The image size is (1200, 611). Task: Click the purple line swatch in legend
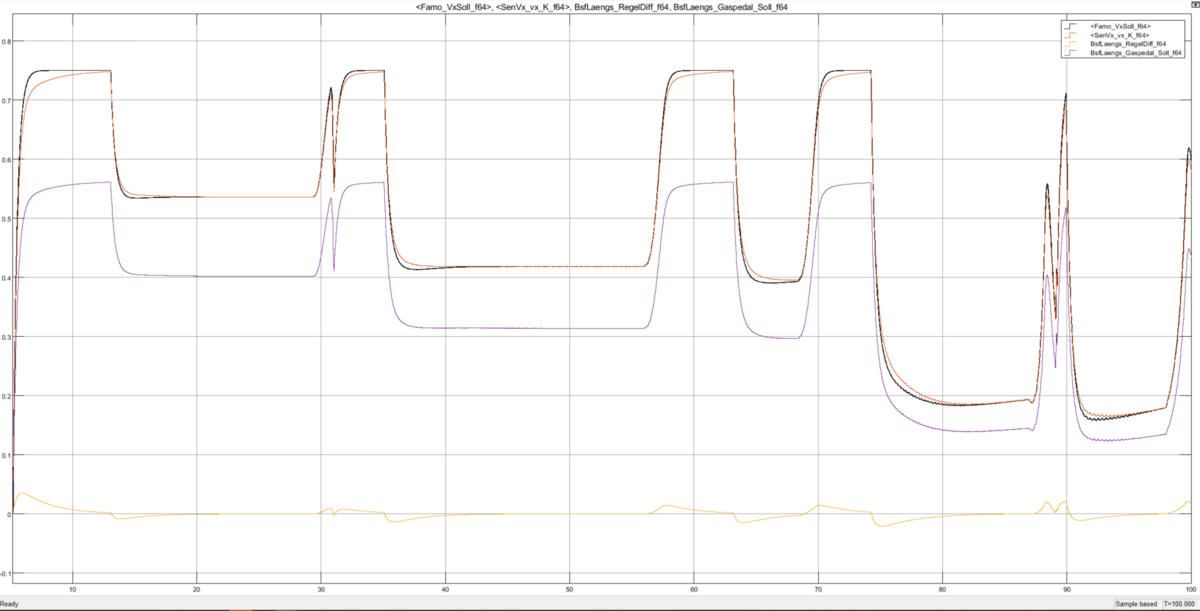tap(1072, 53)
